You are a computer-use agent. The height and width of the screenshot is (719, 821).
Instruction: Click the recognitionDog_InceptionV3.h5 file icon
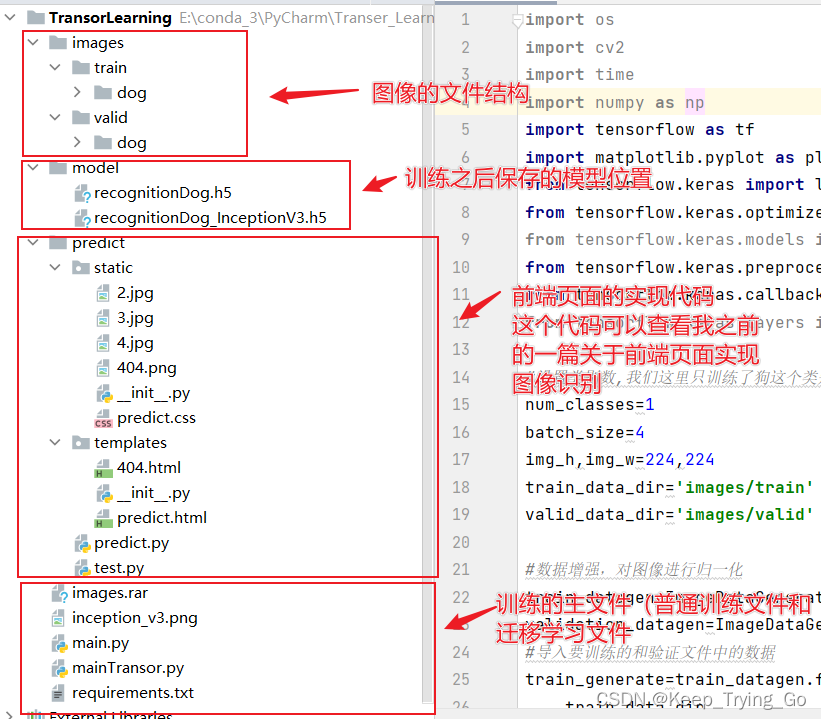[82, 218]
